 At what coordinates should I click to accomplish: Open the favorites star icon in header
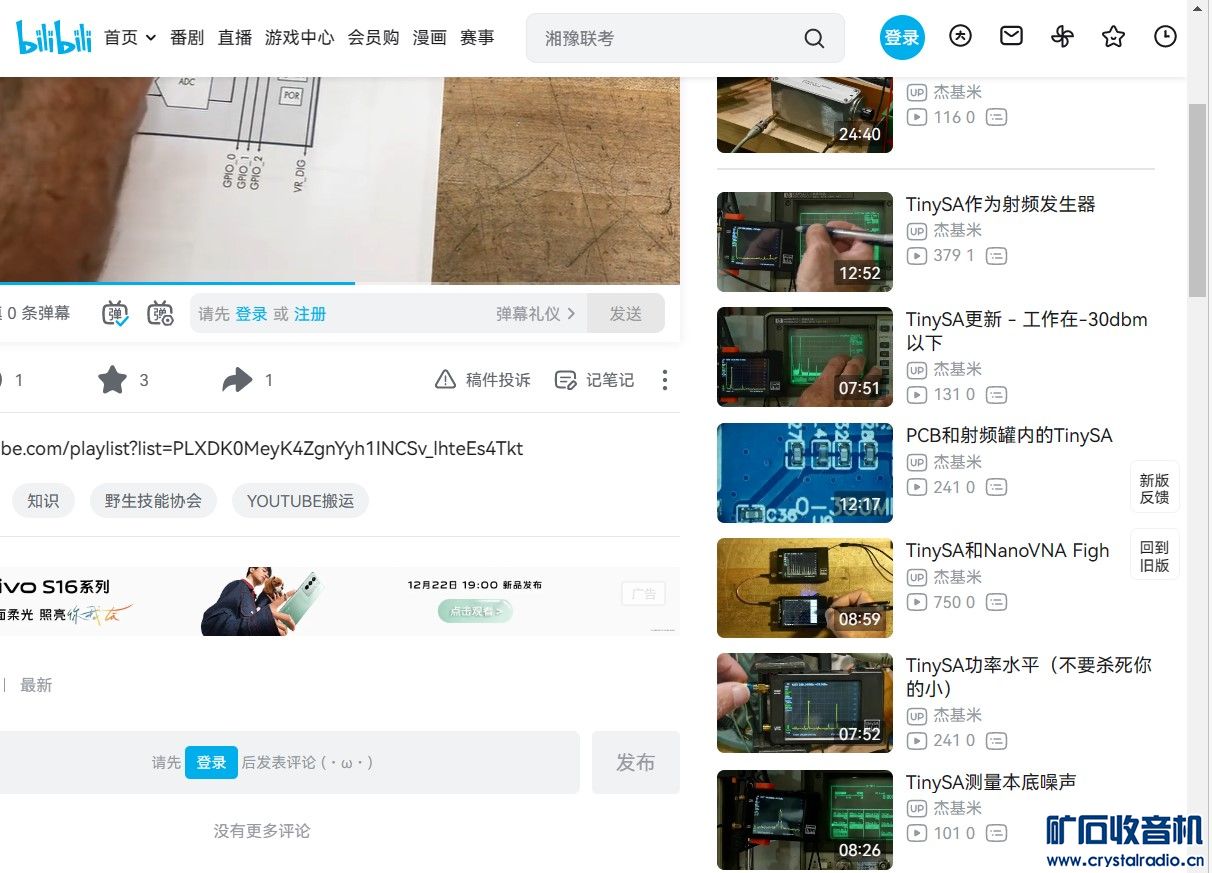click(1113, 37)
